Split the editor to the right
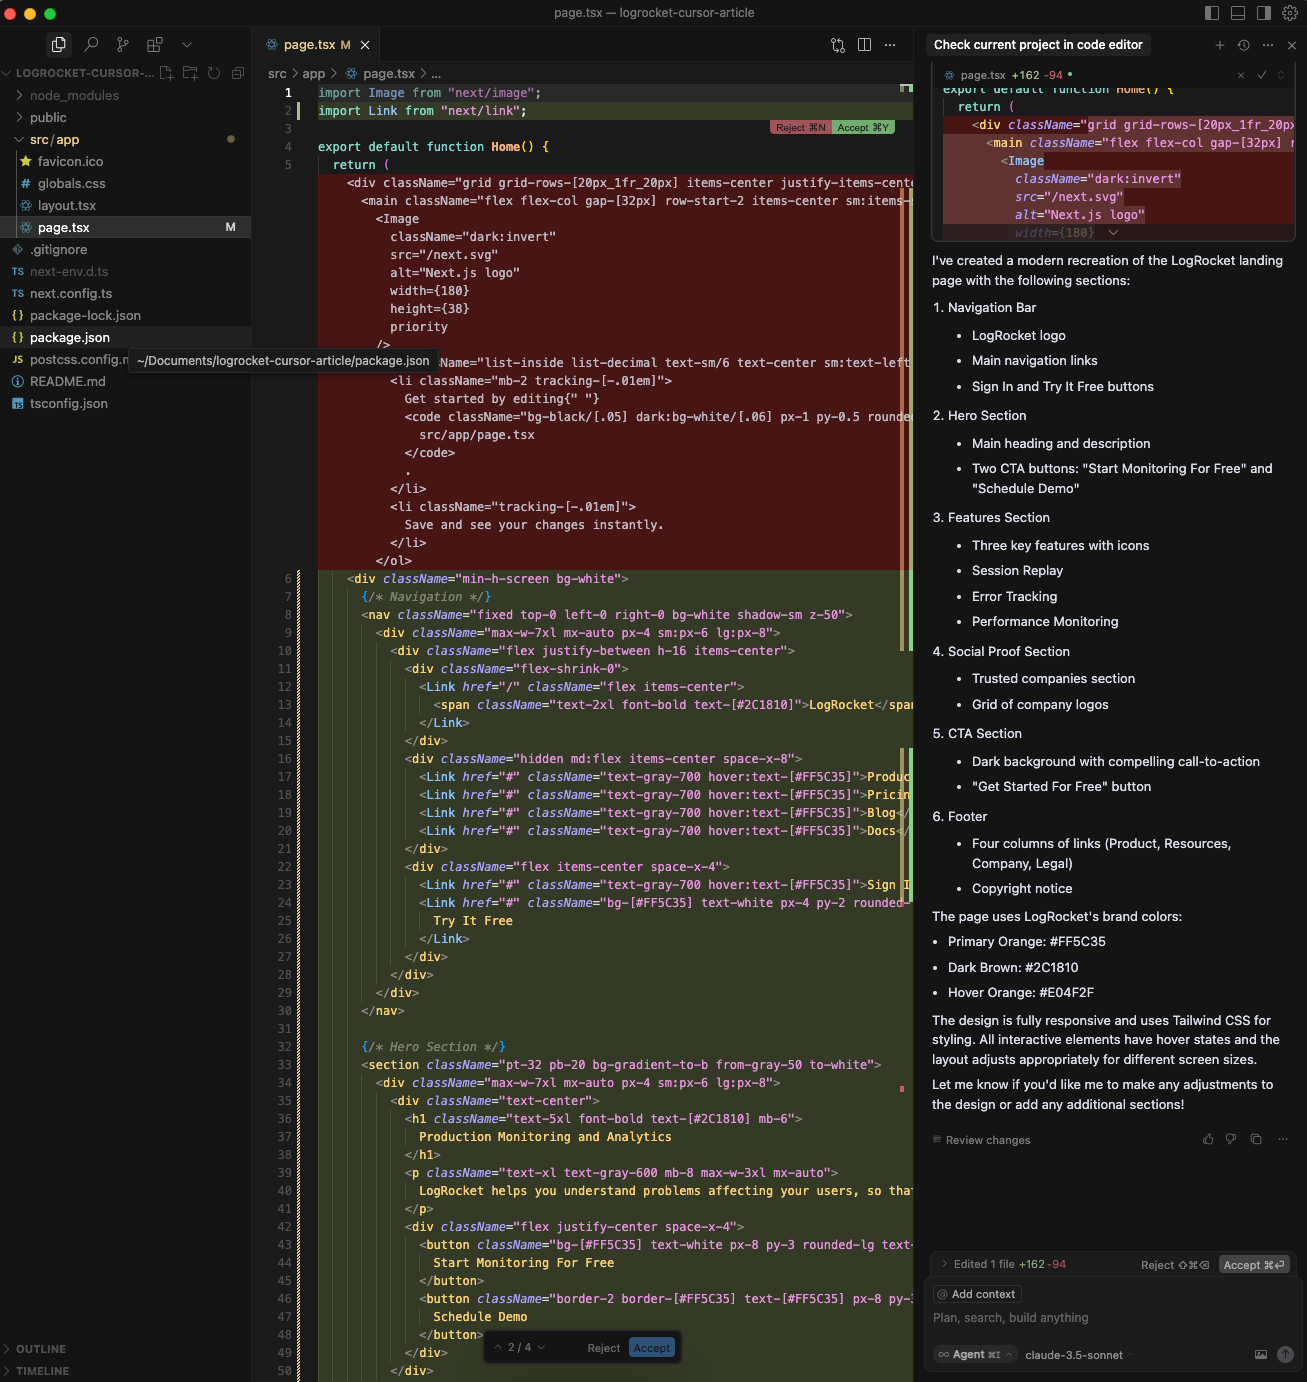Screen dimensions: 1307x1382 [x=864, y=45]
